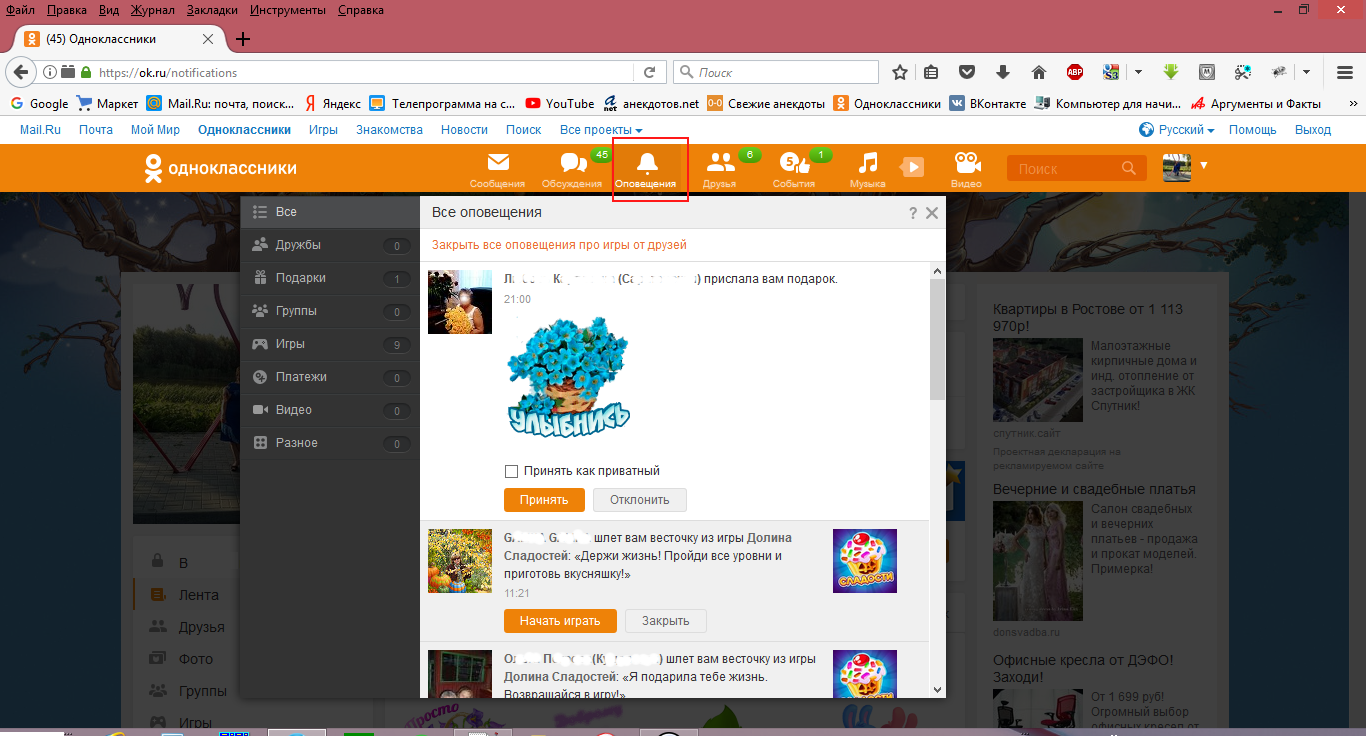
Task: Open ВКонтакте bookmark
Action: pyautogui.click(x=987, y=103)
